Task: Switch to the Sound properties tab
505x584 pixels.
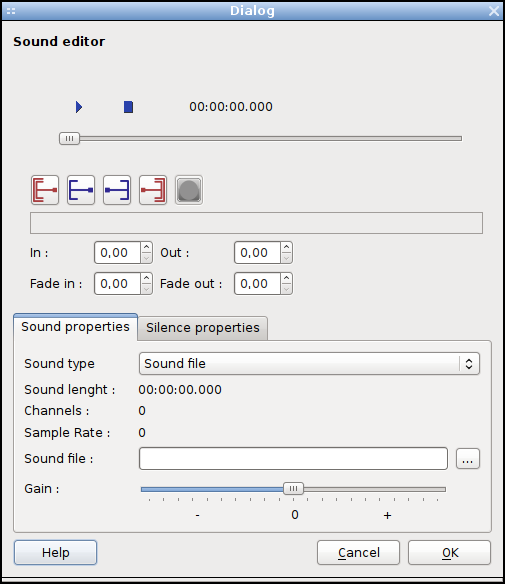Action: tap(76, 327)
